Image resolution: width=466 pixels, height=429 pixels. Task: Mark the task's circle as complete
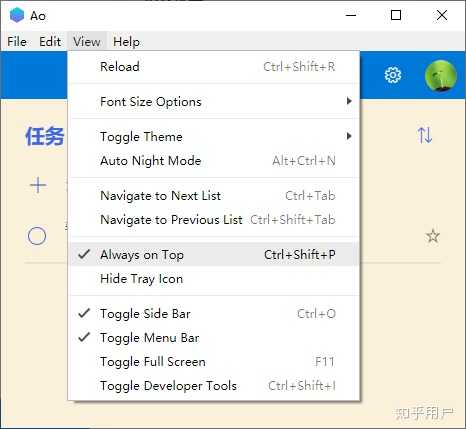point(37,236)
